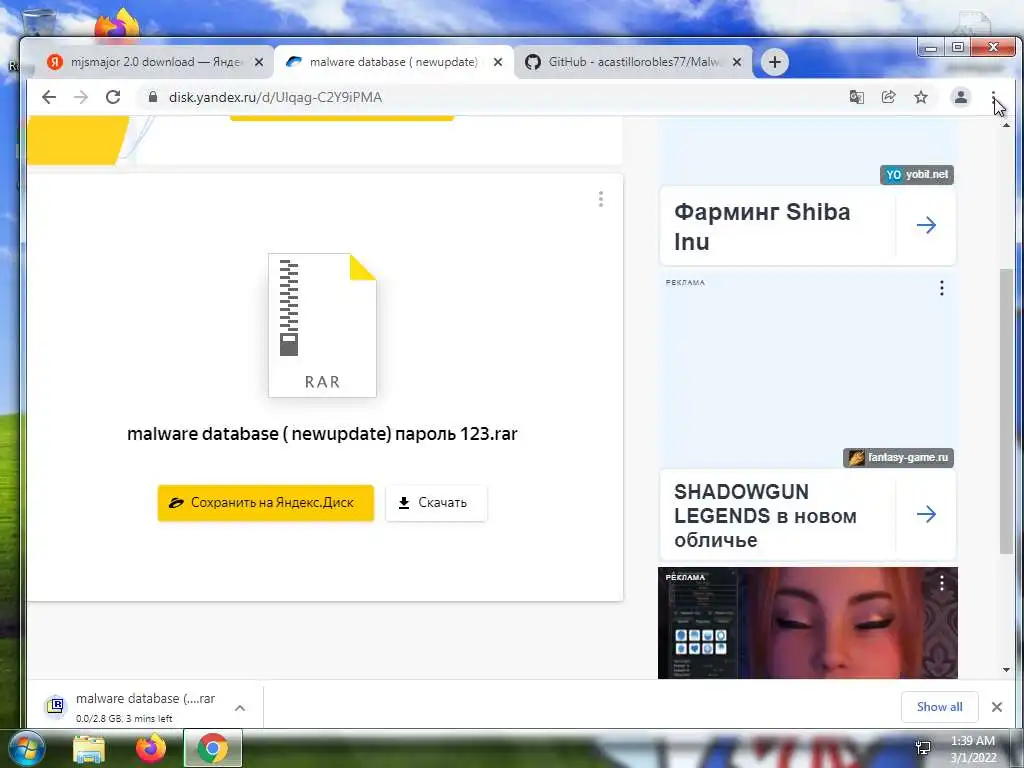Open new tab with plus button
Viewport: 1024px width, 768px height.
coord(775,62)
